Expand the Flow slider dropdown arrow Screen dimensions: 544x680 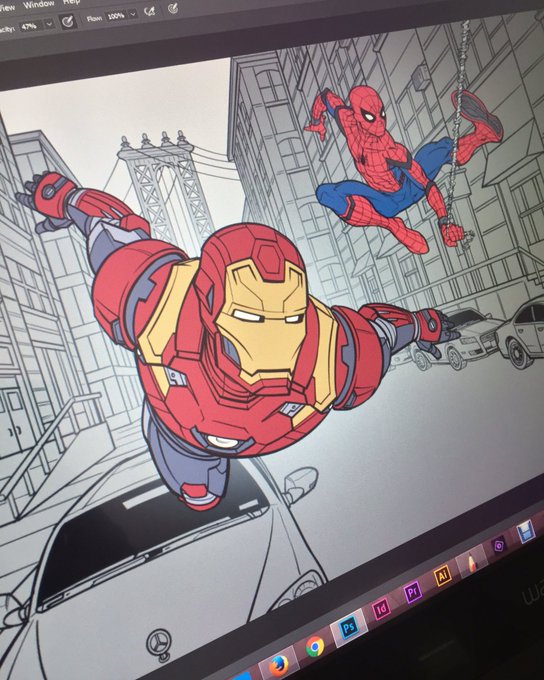[133, 14]
